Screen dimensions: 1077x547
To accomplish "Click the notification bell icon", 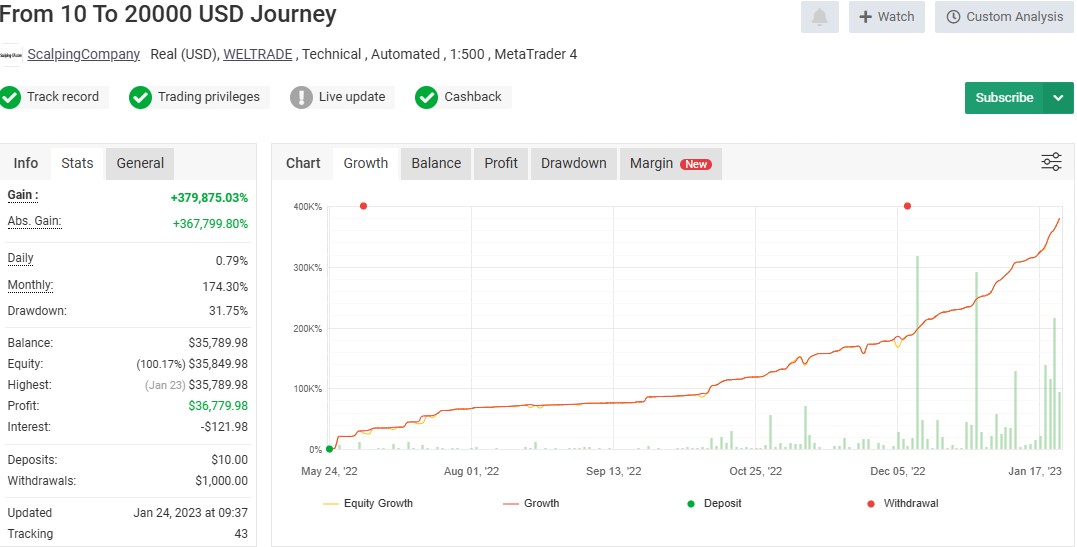I will coord(820,17).
